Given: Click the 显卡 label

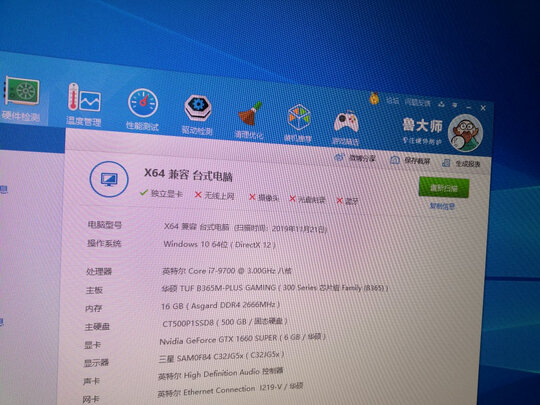Looking at the screenshot, I should [x=92, y=345].
